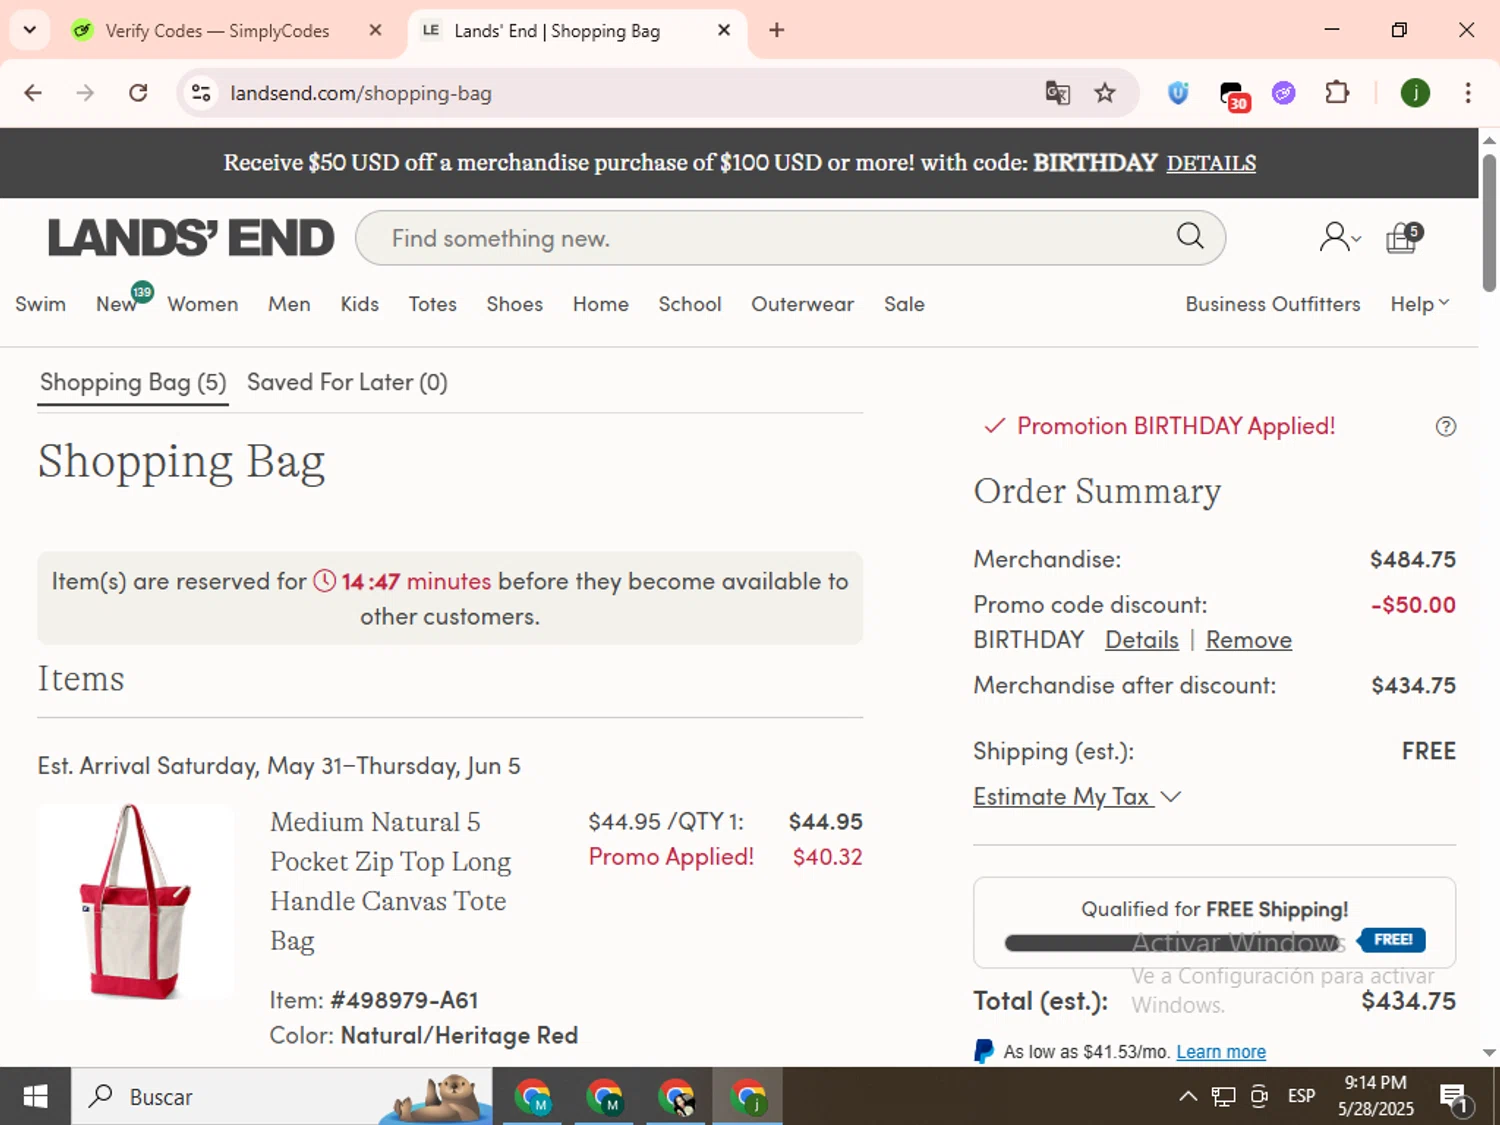Click the red canvas tote thumbnail
The width and height of the screenshot is (1500, 1125).
136,901
